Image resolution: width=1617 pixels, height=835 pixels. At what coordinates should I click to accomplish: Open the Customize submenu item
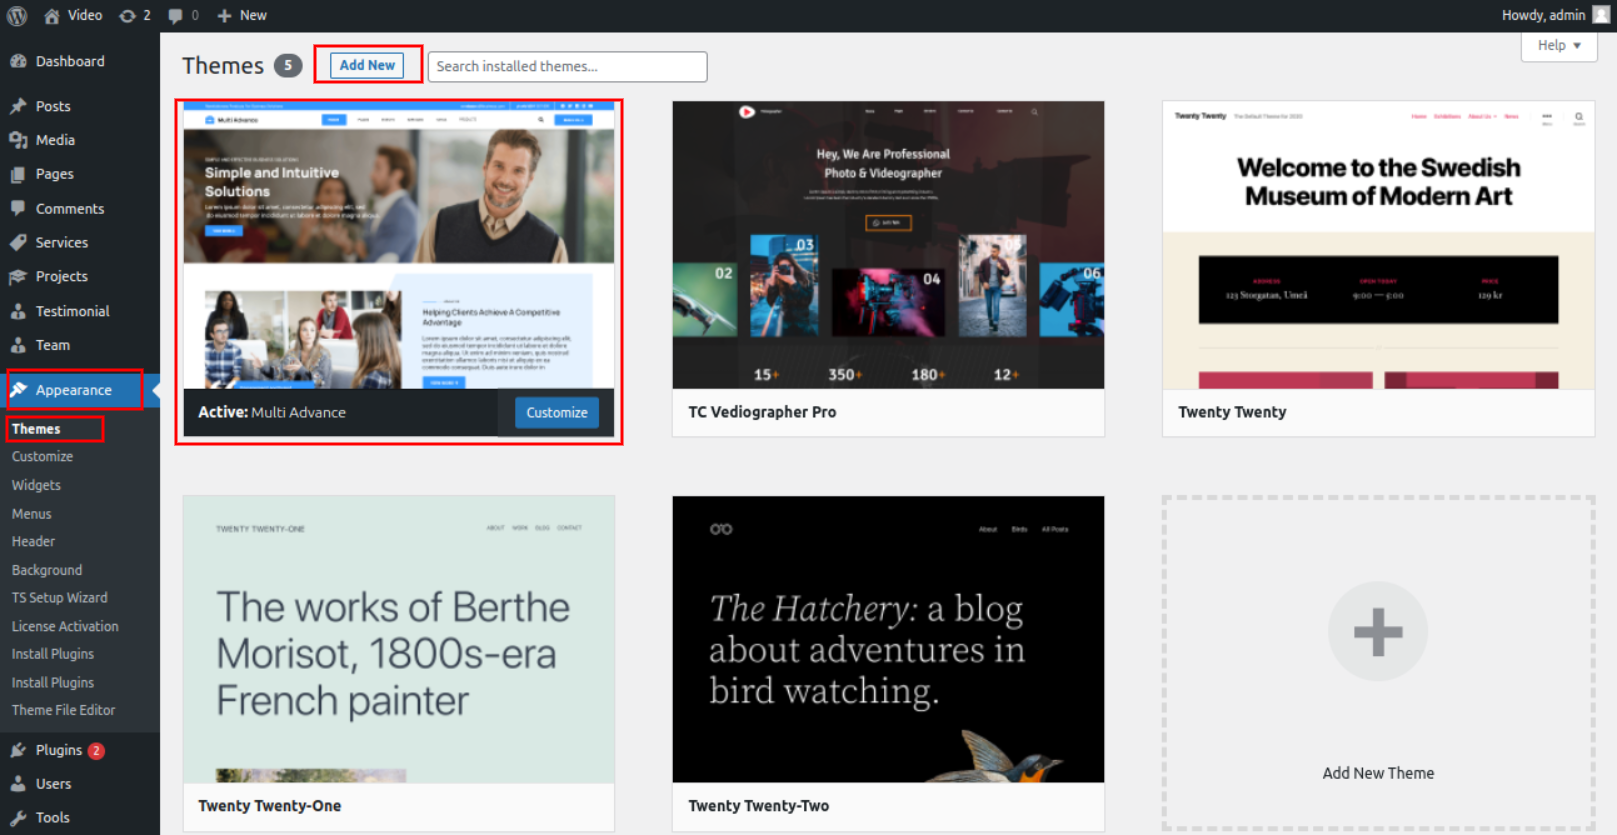tap(42, 456)
